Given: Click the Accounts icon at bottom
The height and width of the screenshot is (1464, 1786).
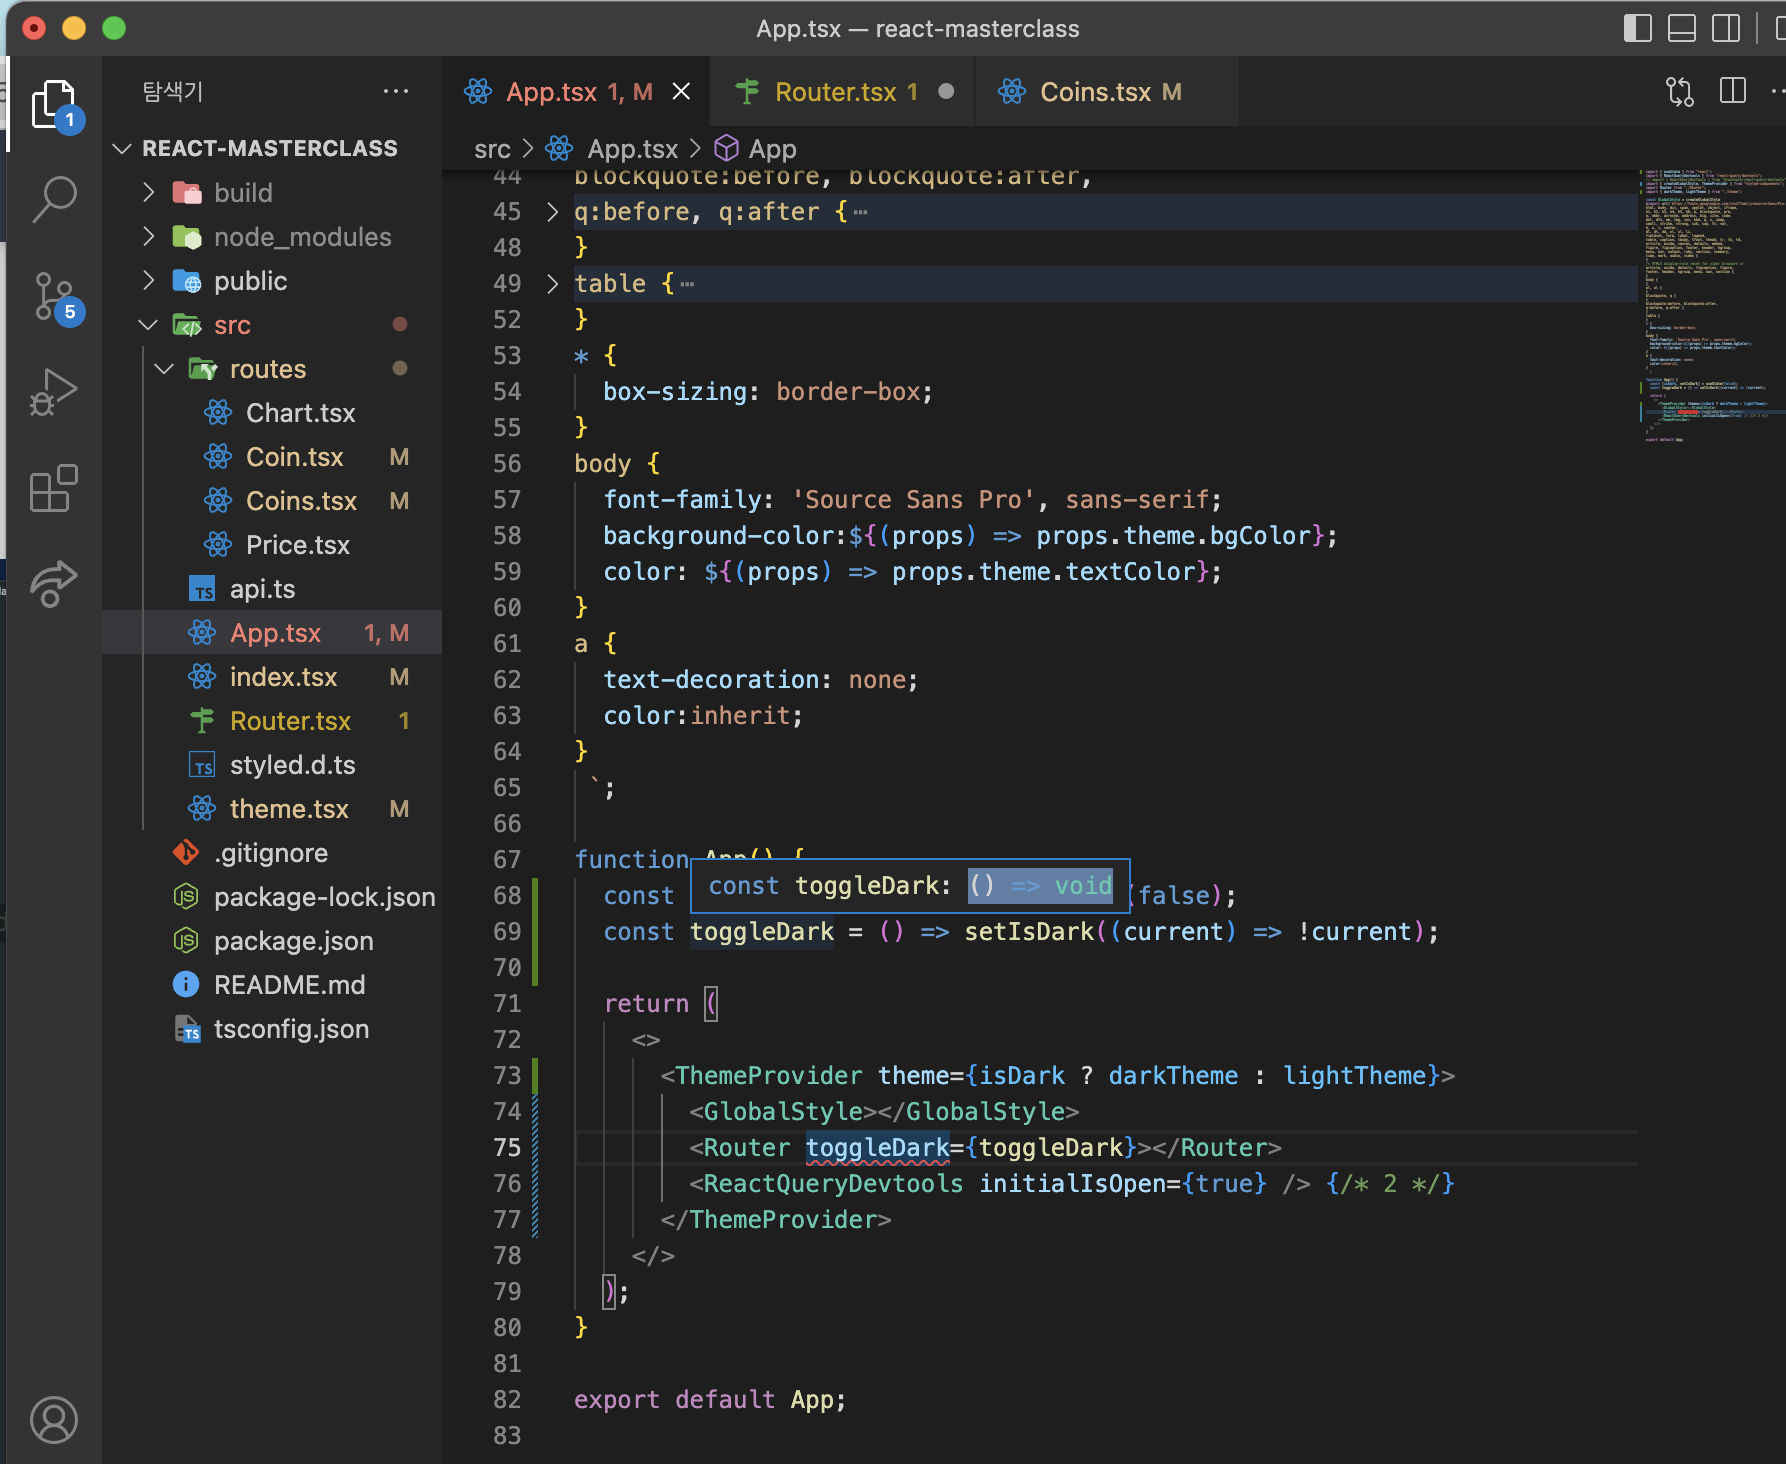Looking at the screenshot, I should pyautogui.click(x=54, y=1419).
